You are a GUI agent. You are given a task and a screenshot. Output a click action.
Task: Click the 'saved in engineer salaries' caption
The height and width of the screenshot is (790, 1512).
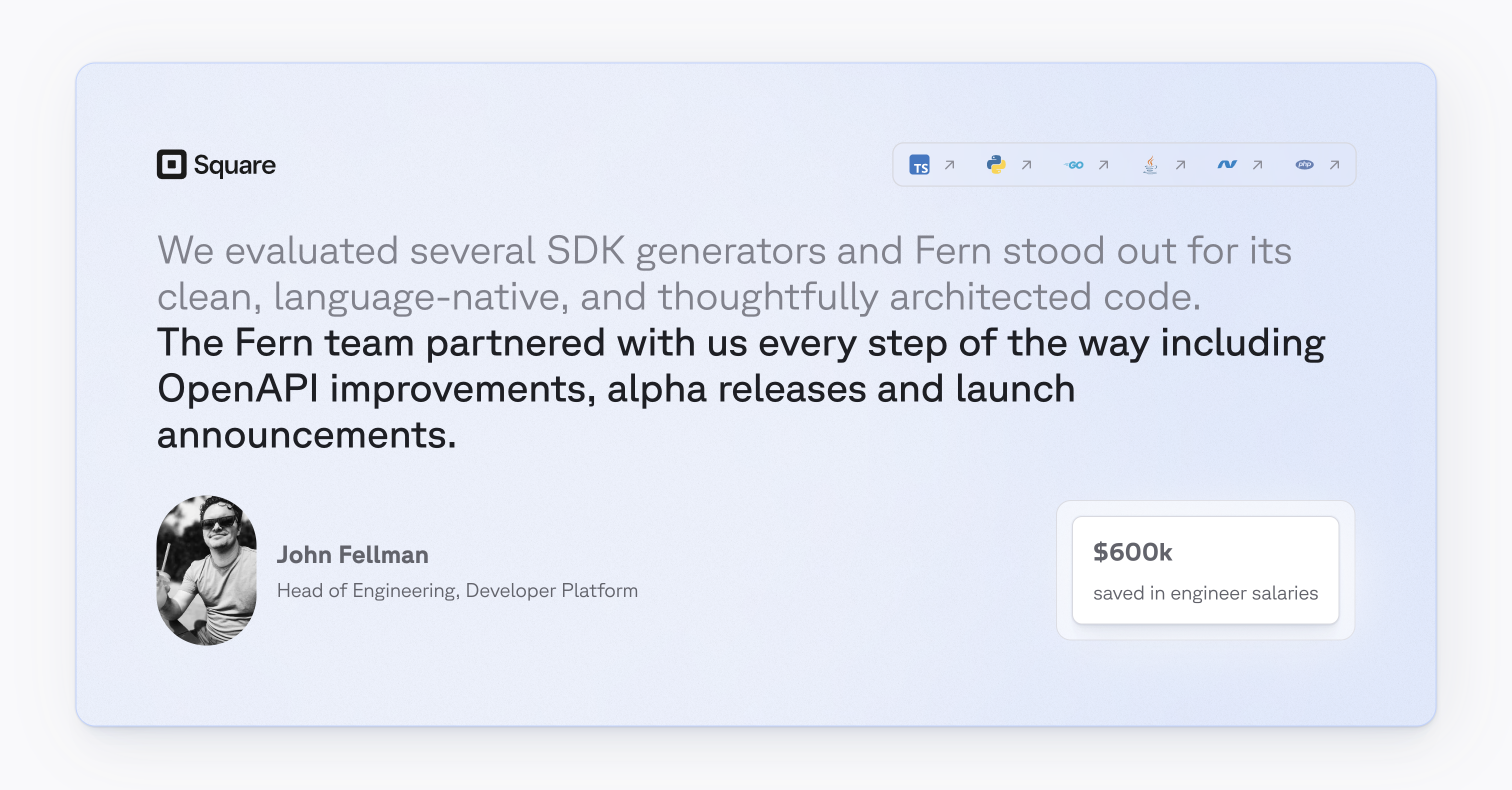pyautogui.click(x=1205, y=593)
